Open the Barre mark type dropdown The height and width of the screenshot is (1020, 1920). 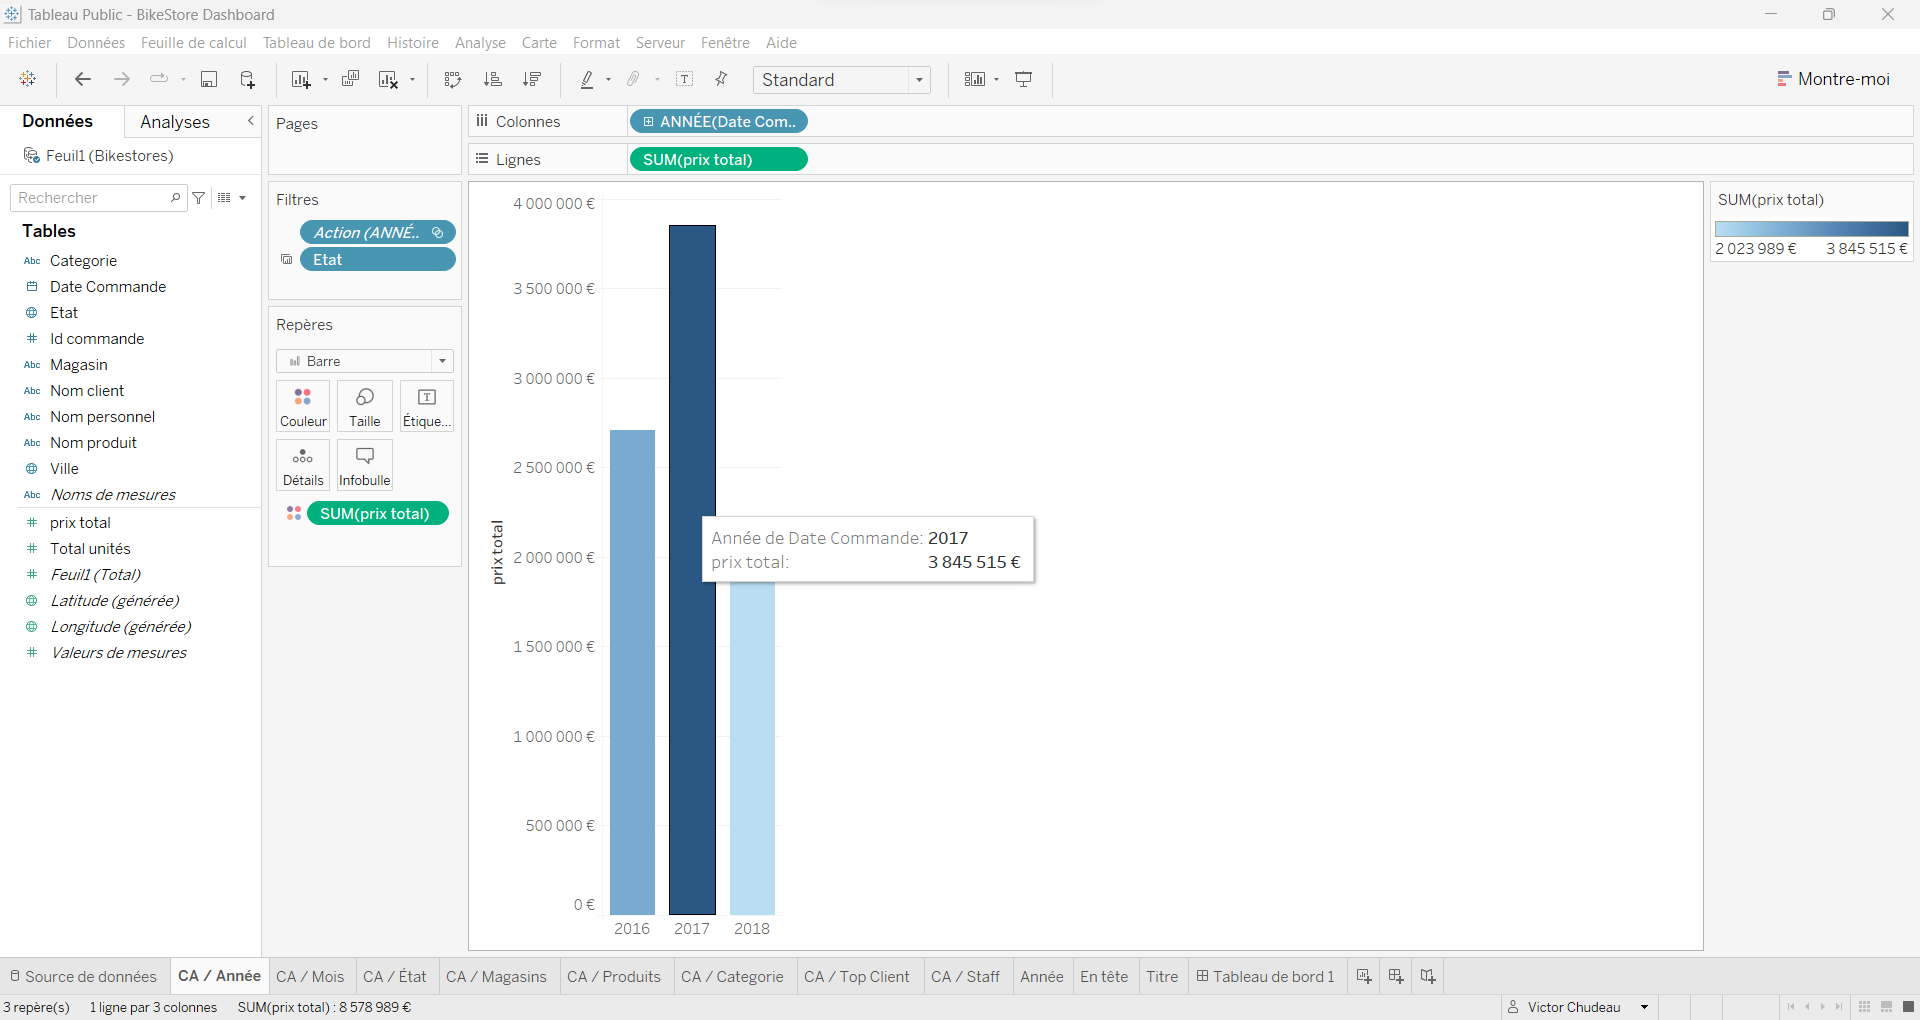click(x=441, y=361)
